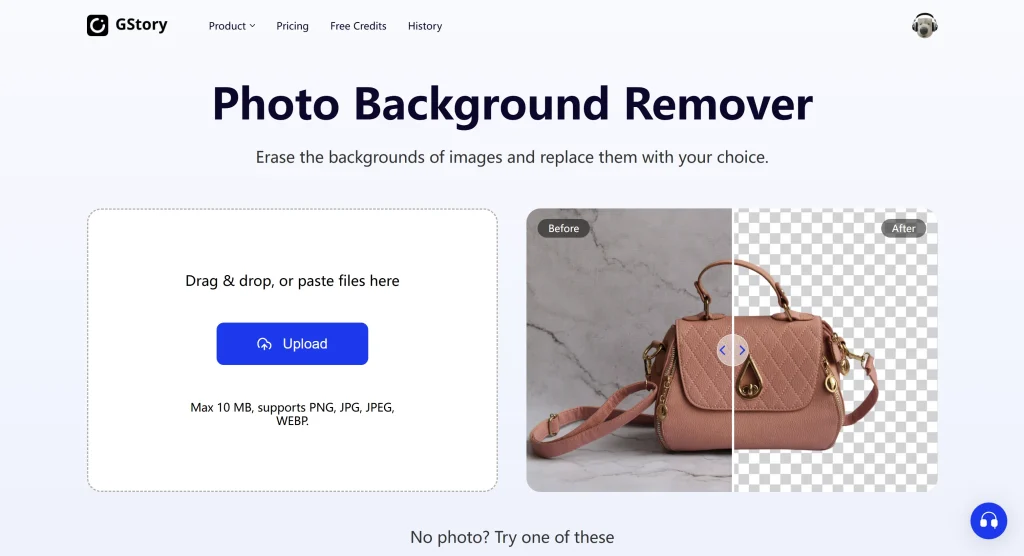The image size is (1024, 556).
Task: Click the before/after divider slider line
Action: coord(732,281)
